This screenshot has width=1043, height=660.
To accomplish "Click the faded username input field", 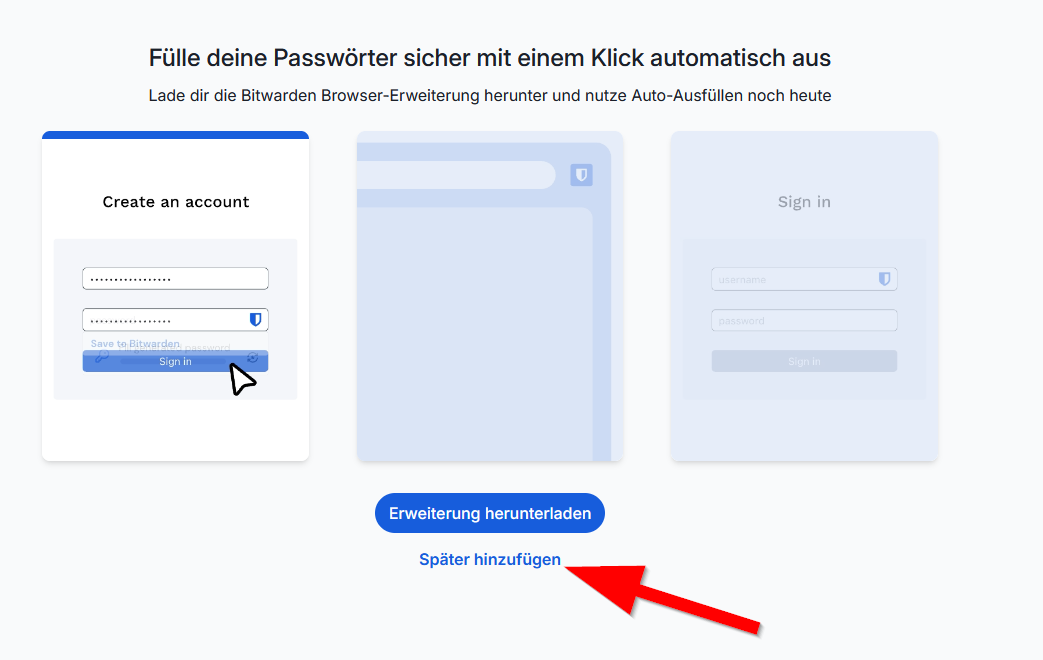I will [804, 279].
